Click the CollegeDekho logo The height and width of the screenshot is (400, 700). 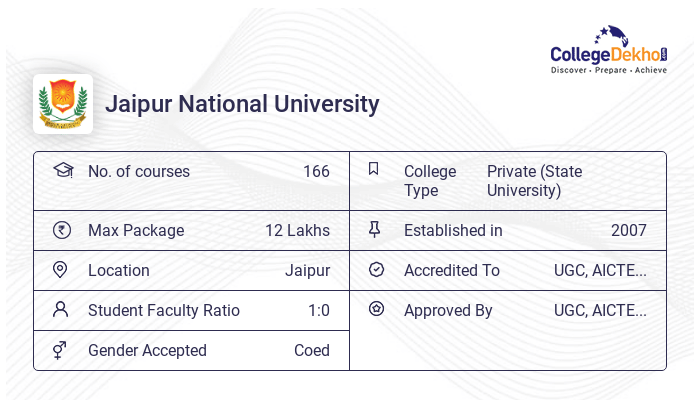(608, 51)
